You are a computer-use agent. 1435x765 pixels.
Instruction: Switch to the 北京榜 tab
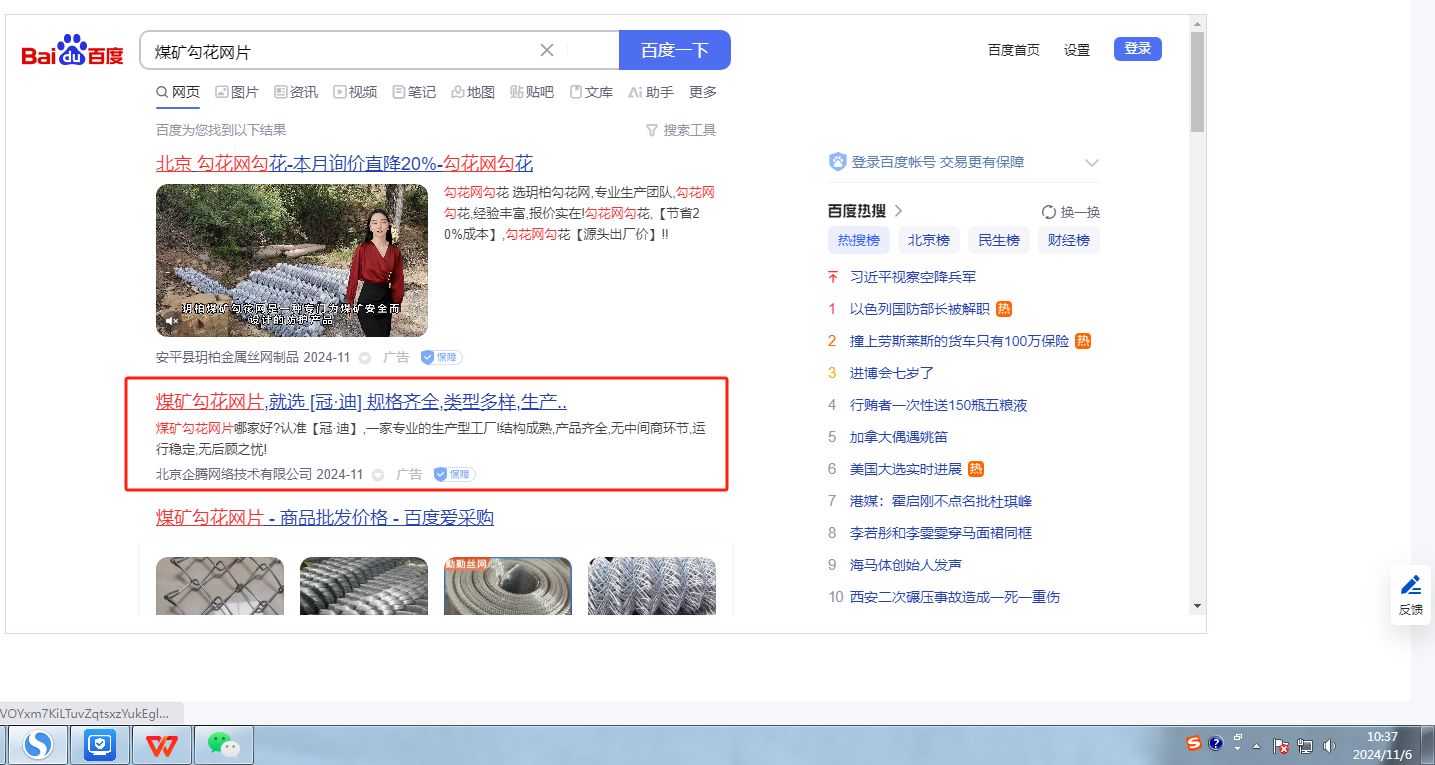[x=929, y=240]
